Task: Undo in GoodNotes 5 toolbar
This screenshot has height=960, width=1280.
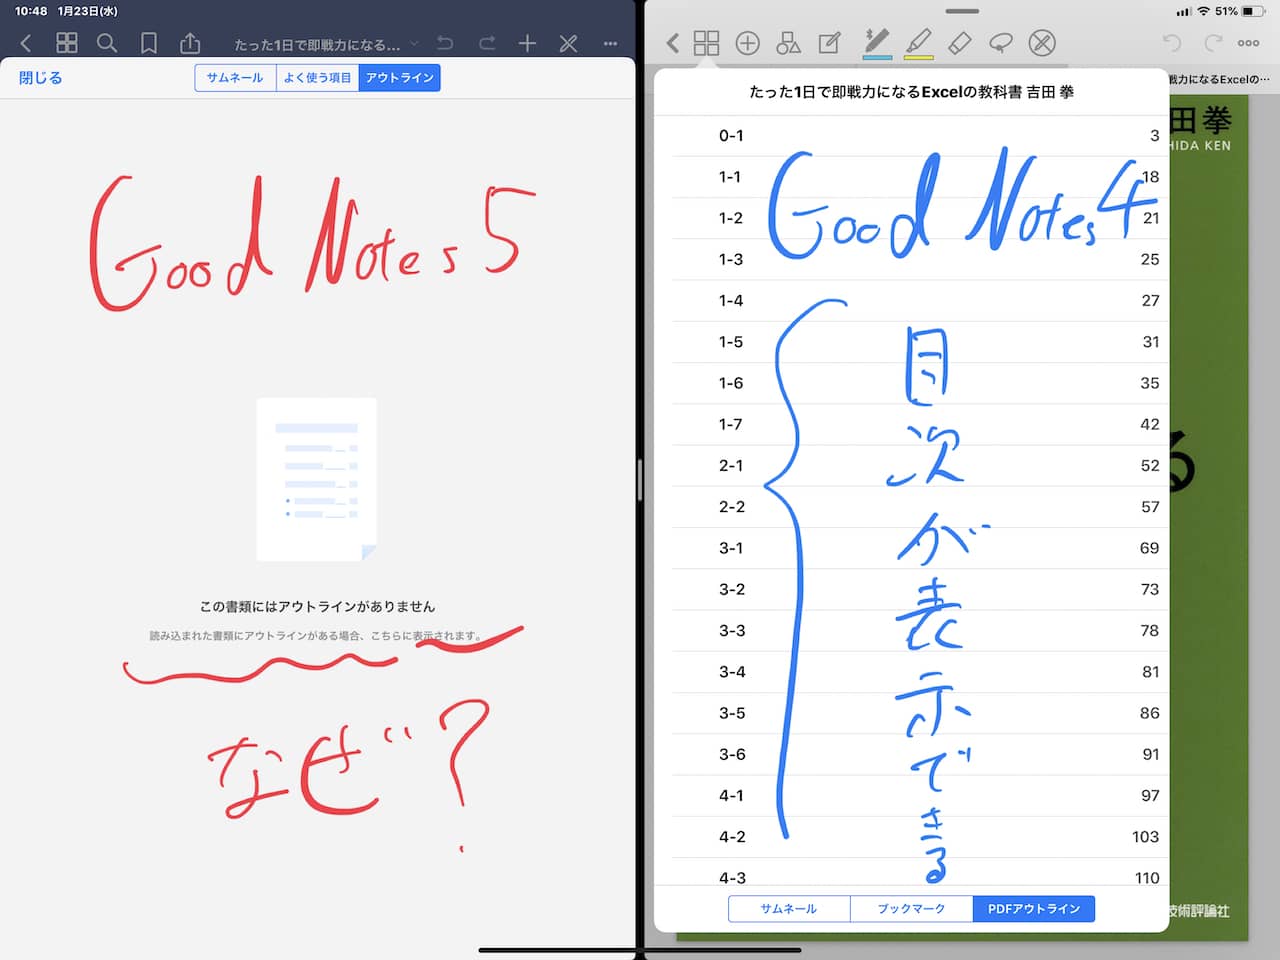Action: point(445,43)
